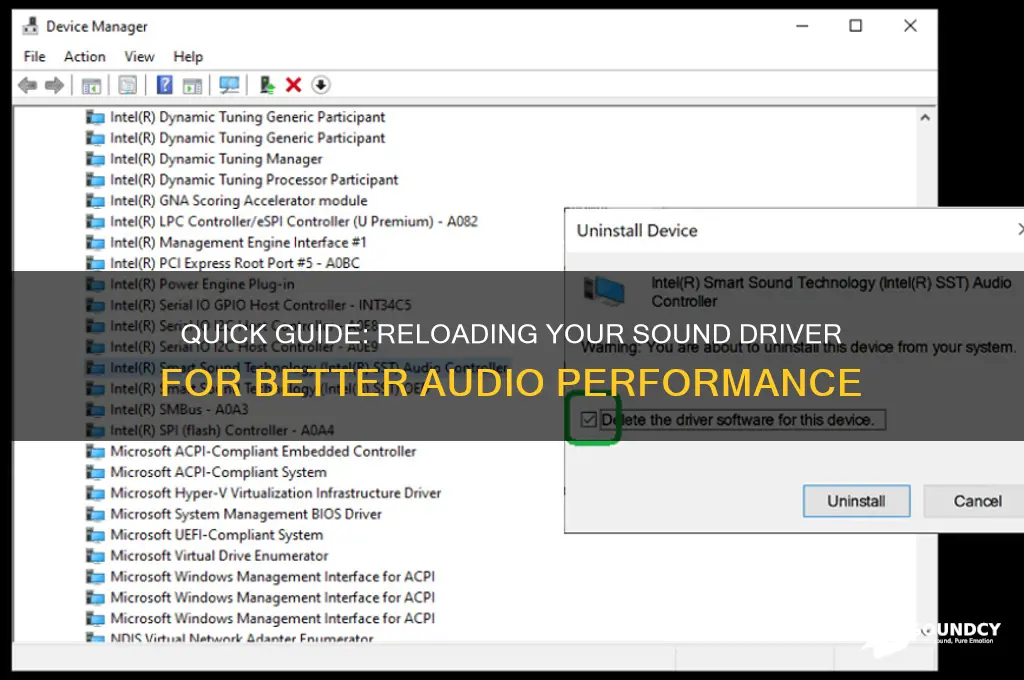Click the Uninstall Device dialog title
The width and height of the screenshot is (1024, 680).
(x=637, y=231)
